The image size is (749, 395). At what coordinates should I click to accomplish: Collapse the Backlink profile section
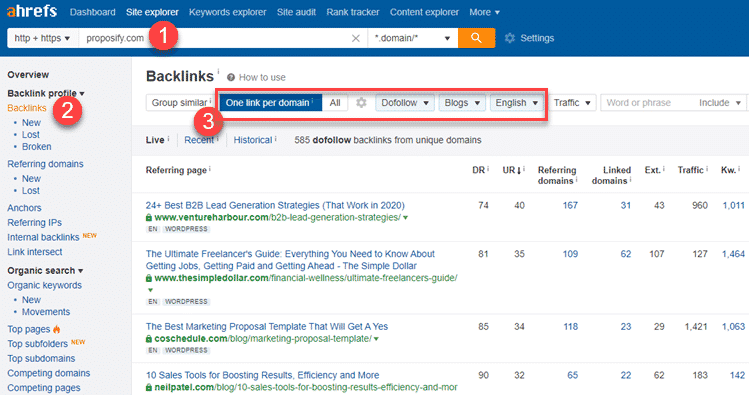click(46, 93)
